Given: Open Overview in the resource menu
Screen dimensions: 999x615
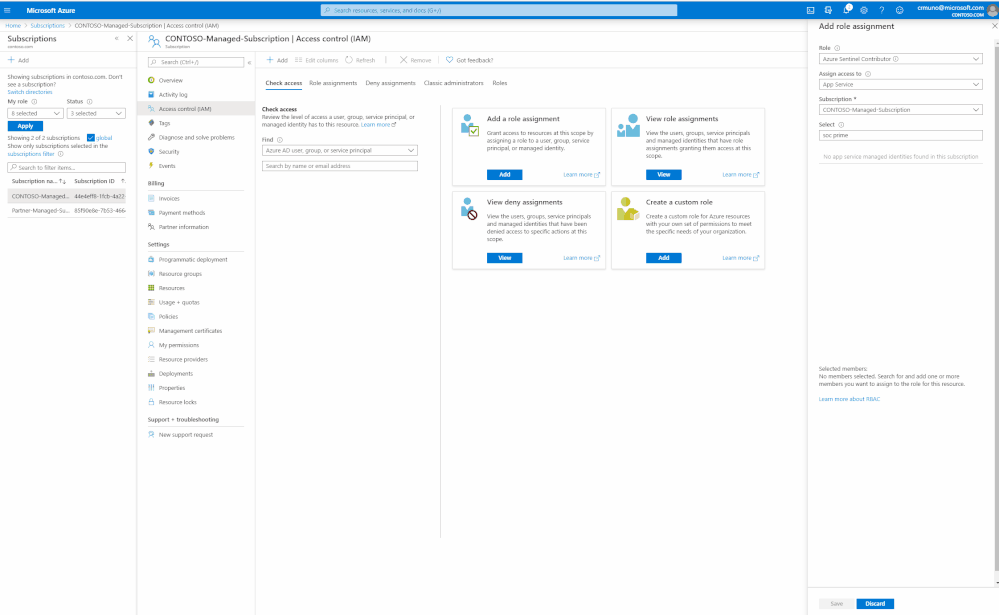Looking at the screenshot, I should coord(171,80).
